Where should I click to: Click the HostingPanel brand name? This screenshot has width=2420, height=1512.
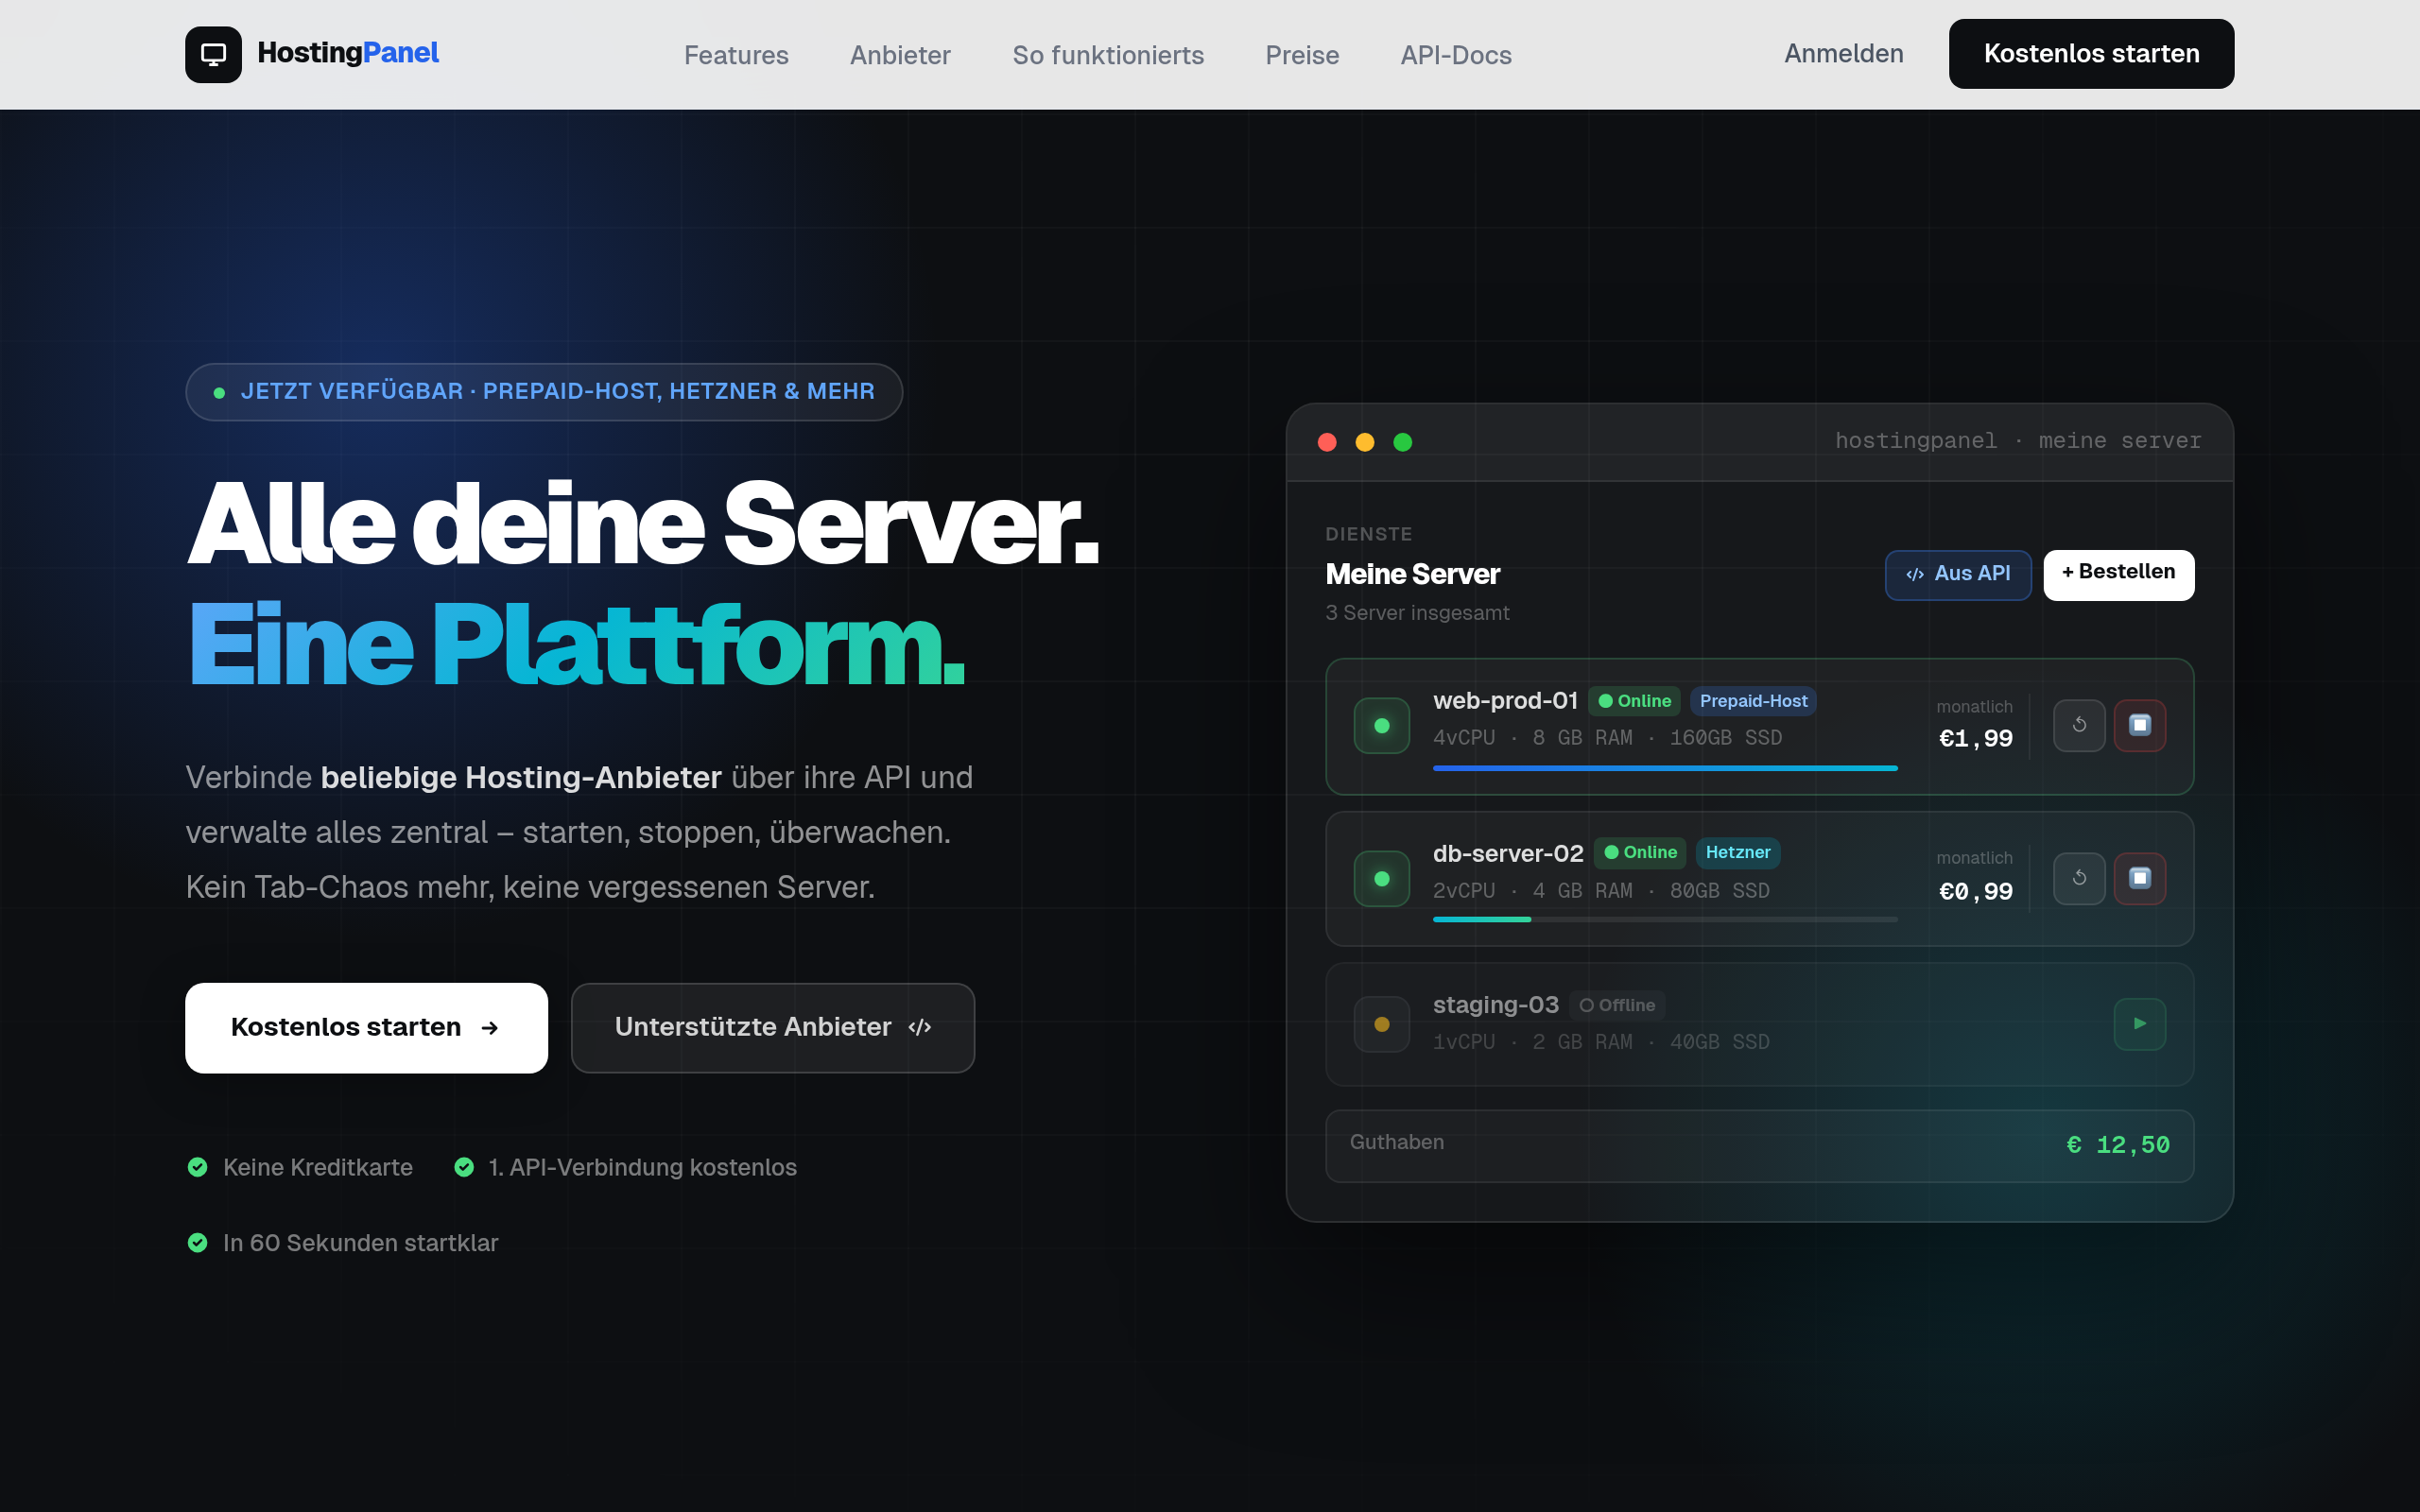348,53
